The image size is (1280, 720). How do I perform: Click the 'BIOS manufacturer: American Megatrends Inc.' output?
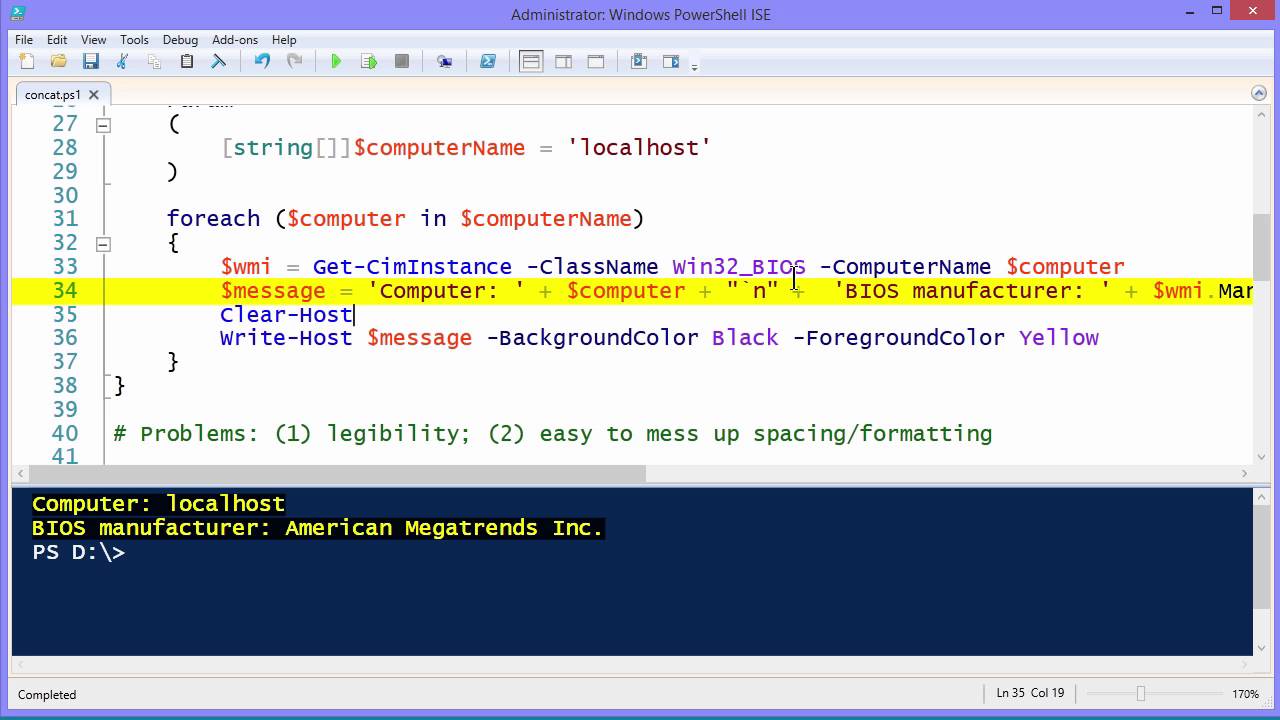(x=318, y=528)
